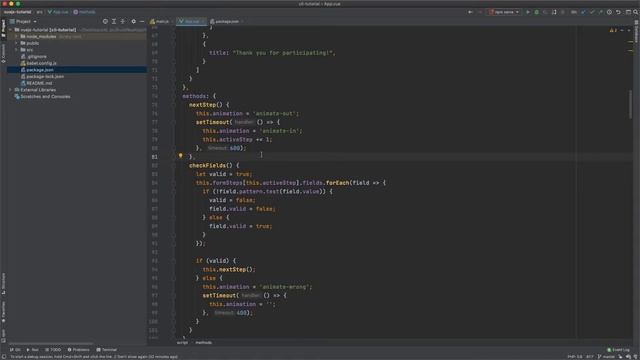Select Scratches and Consoles in project tree
This screenshot has height=360, width=640.
coord(45,97)
